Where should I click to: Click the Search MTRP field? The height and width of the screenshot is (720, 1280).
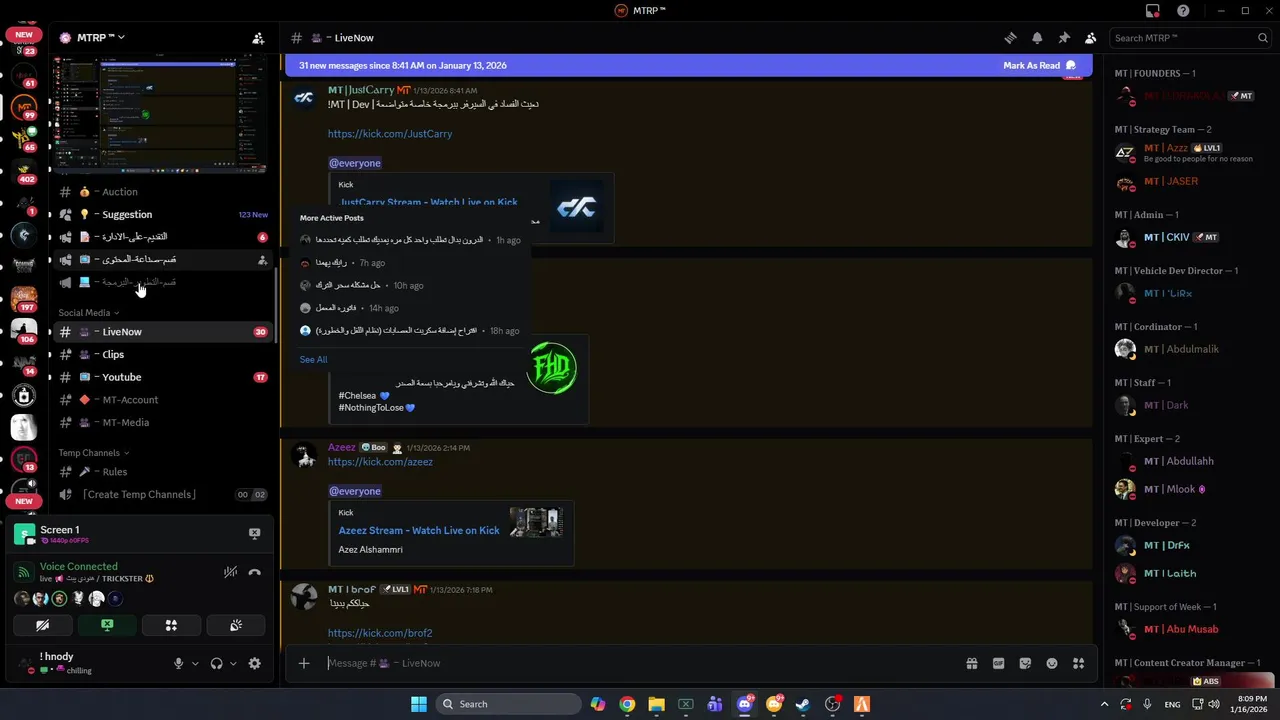tap(1191, 38)
